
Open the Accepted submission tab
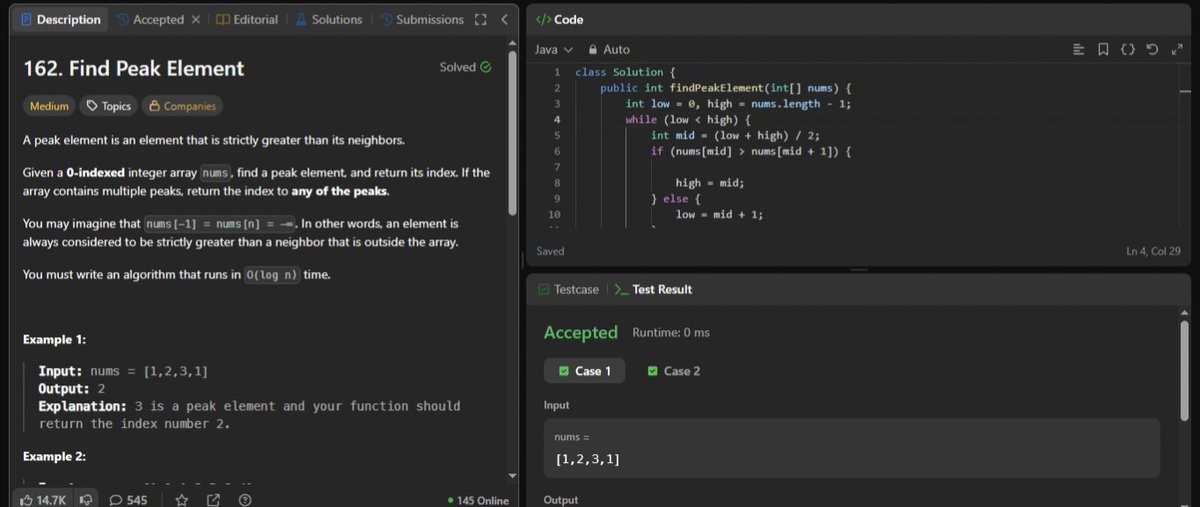click(150, 20)
